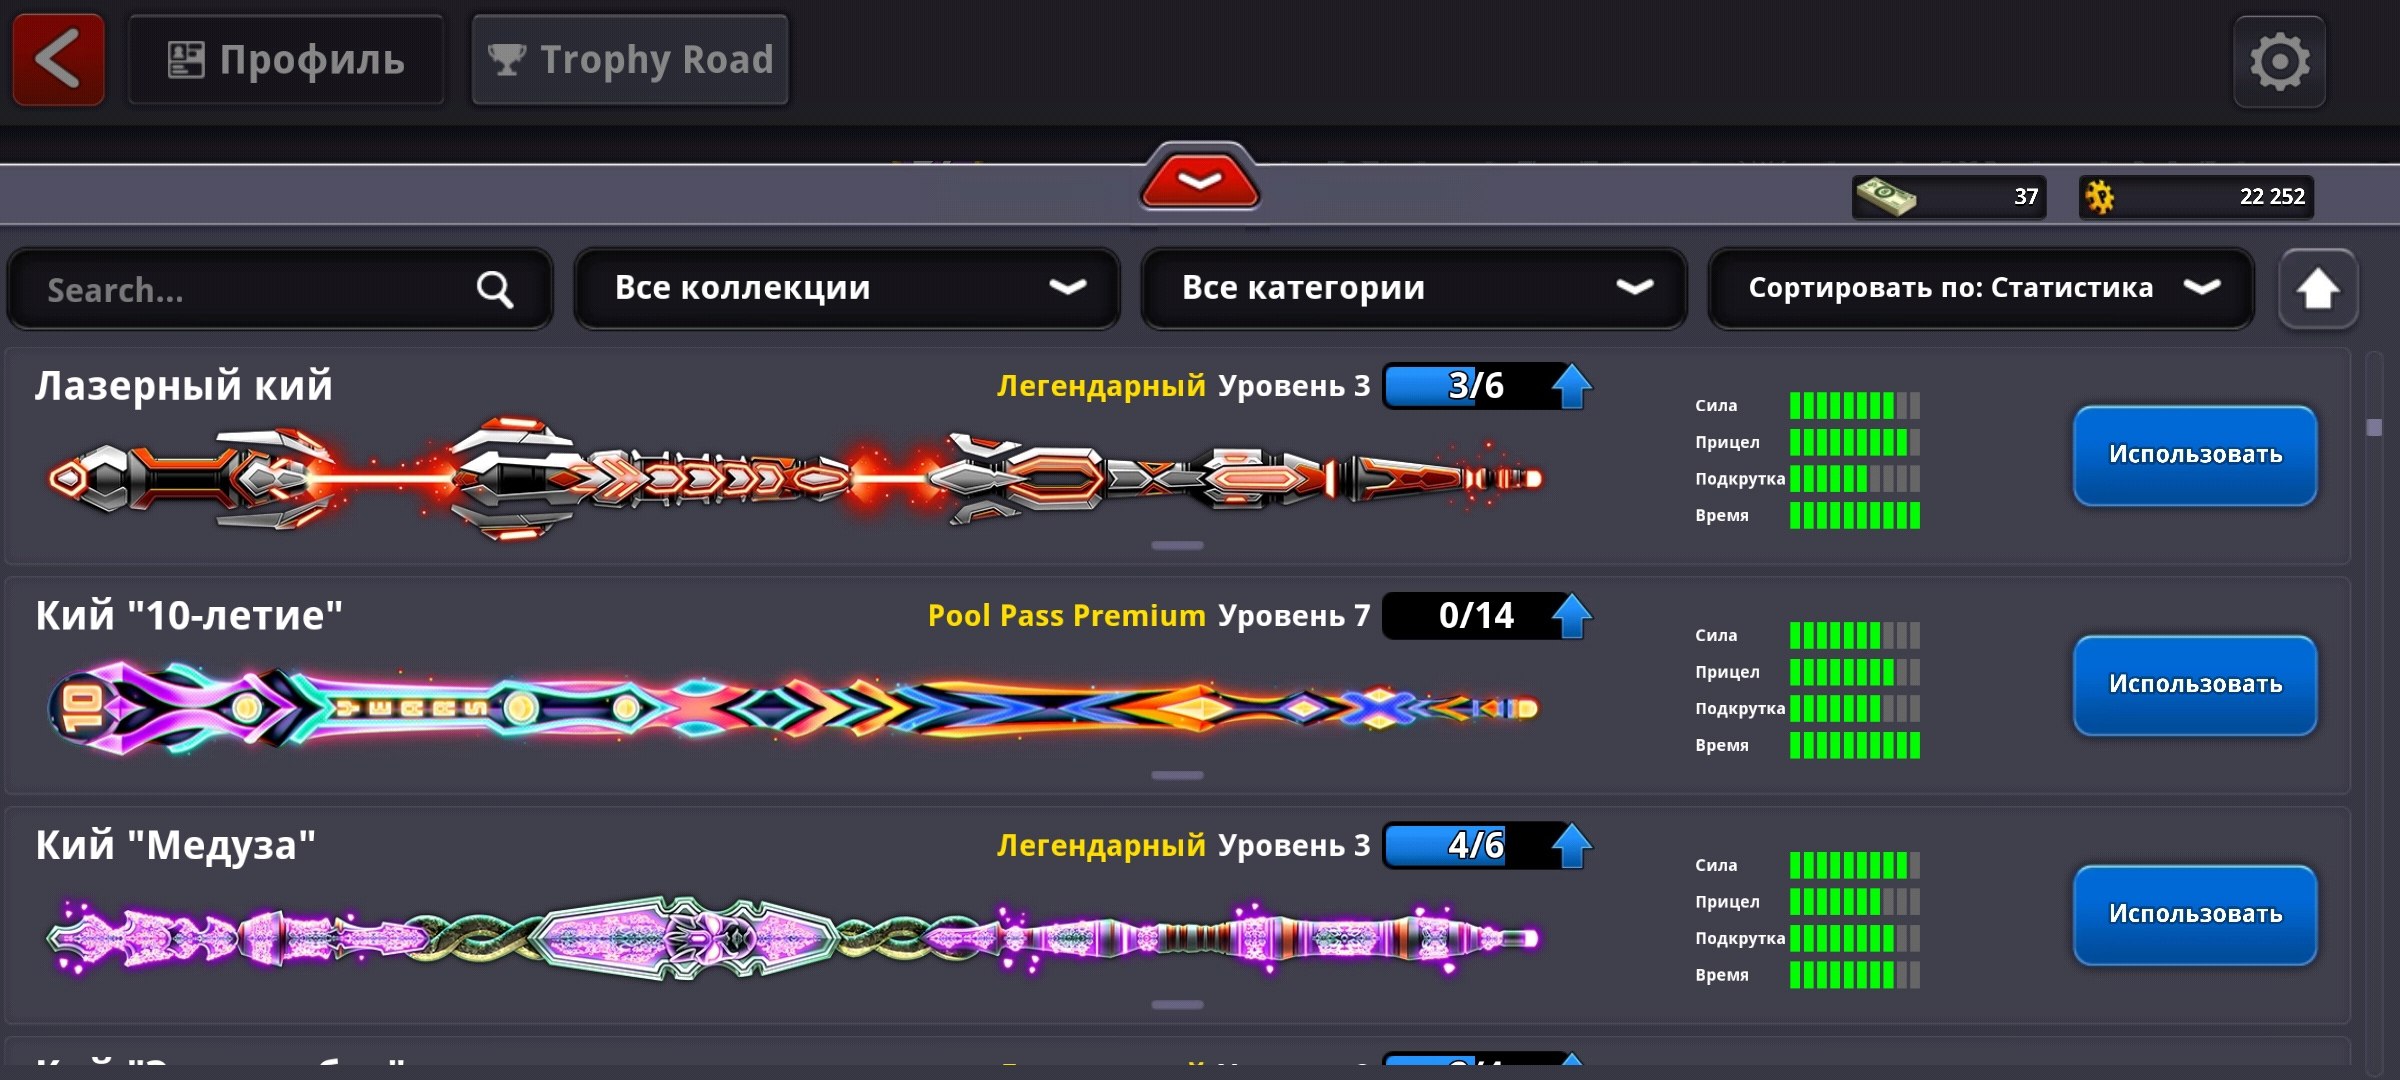Open the Все категории dropdown
Image resolution: width=2400 pixels, height=1080 pixels.
pos(1414,288)
